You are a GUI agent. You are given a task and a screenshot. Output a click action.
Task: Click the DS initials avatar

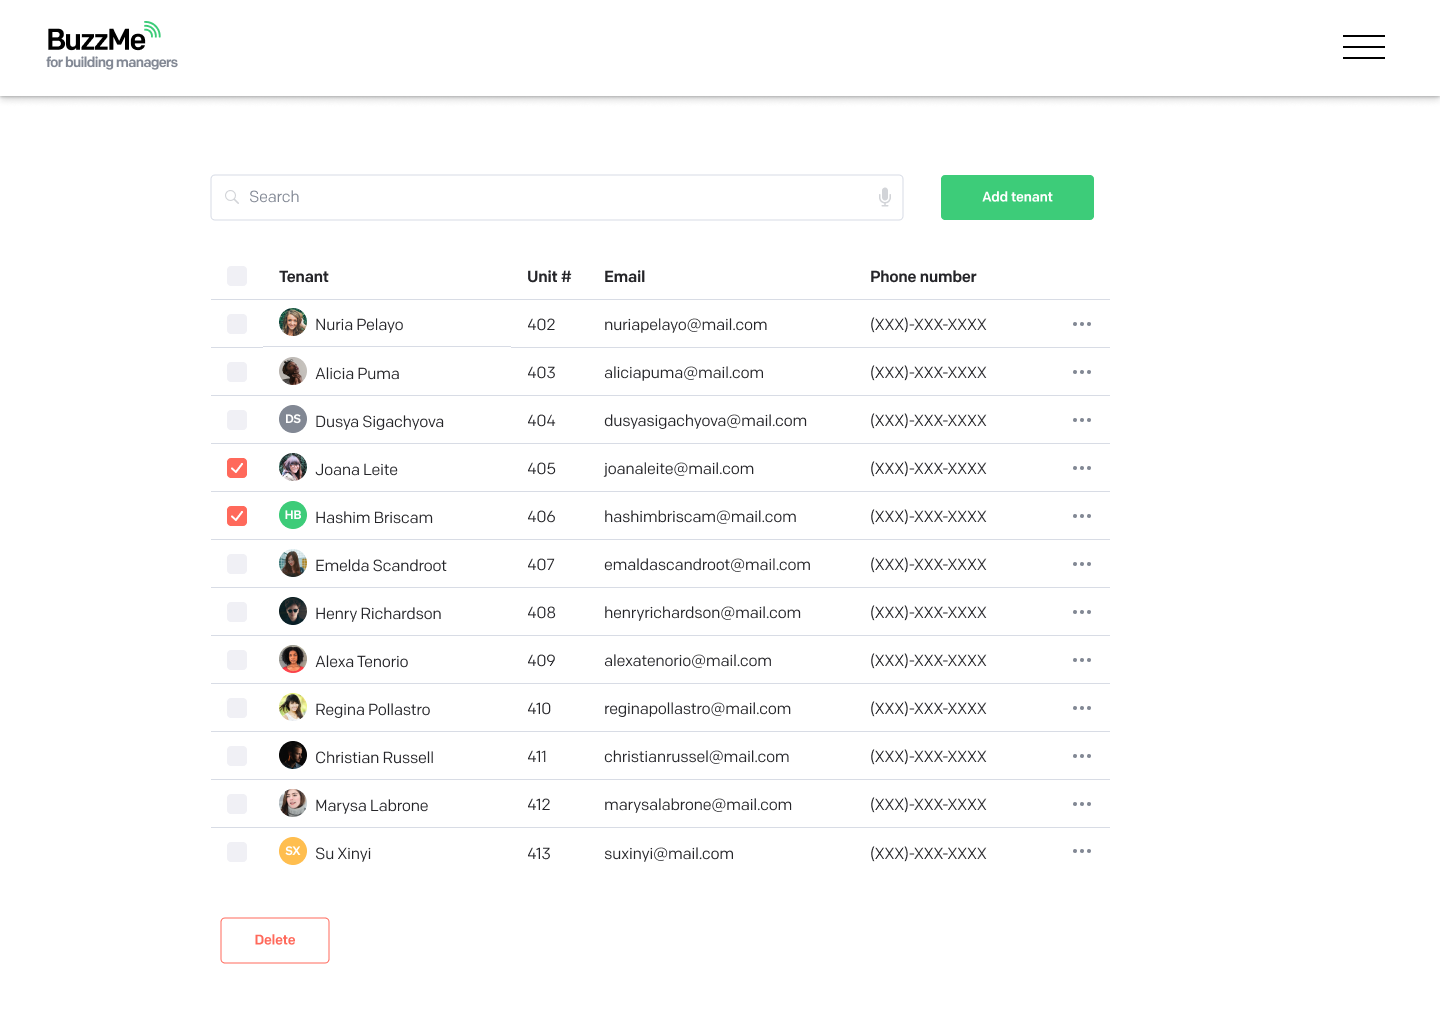click(x=293, y=419)
